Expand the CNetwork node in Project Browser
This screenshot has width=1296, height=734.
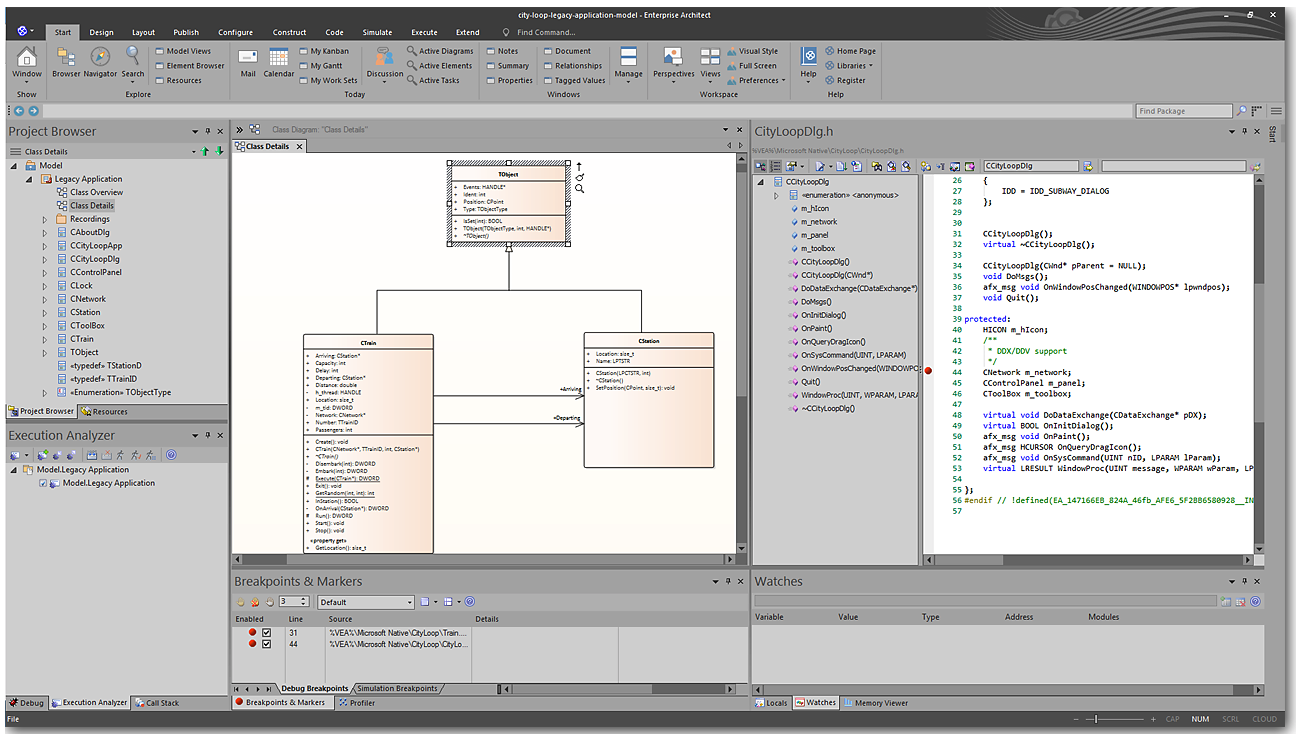tap(44, 299)
